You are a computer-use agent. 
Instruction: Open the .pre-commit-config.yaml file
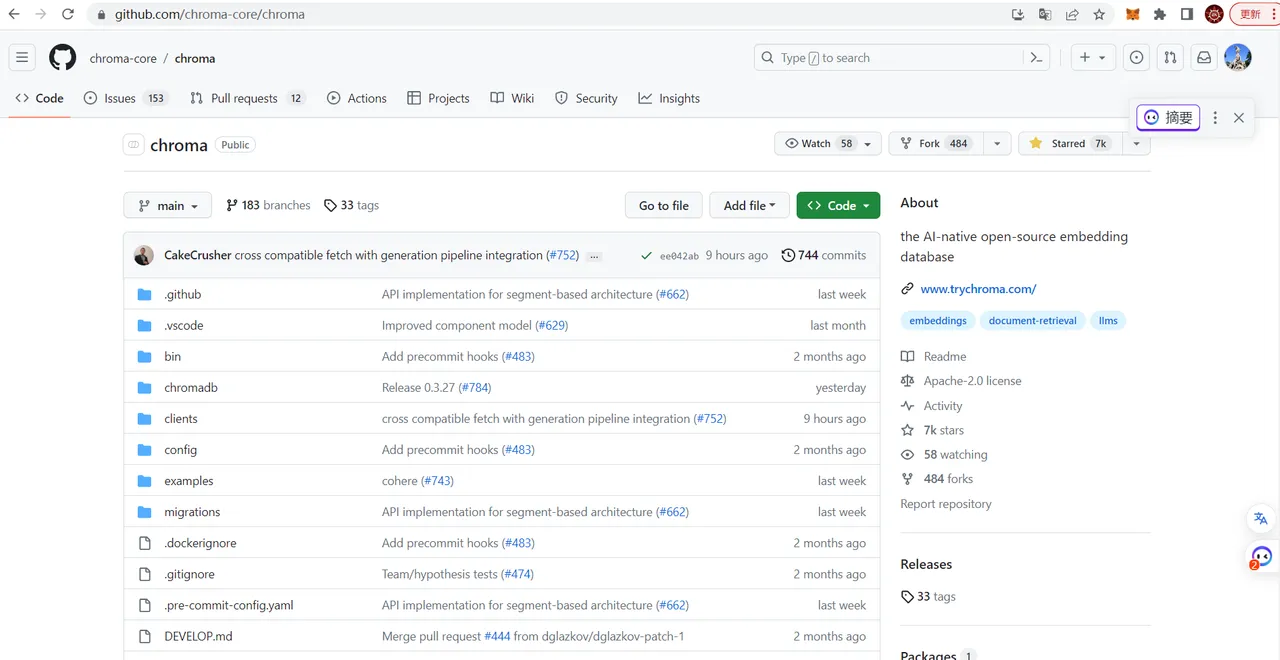229,606
